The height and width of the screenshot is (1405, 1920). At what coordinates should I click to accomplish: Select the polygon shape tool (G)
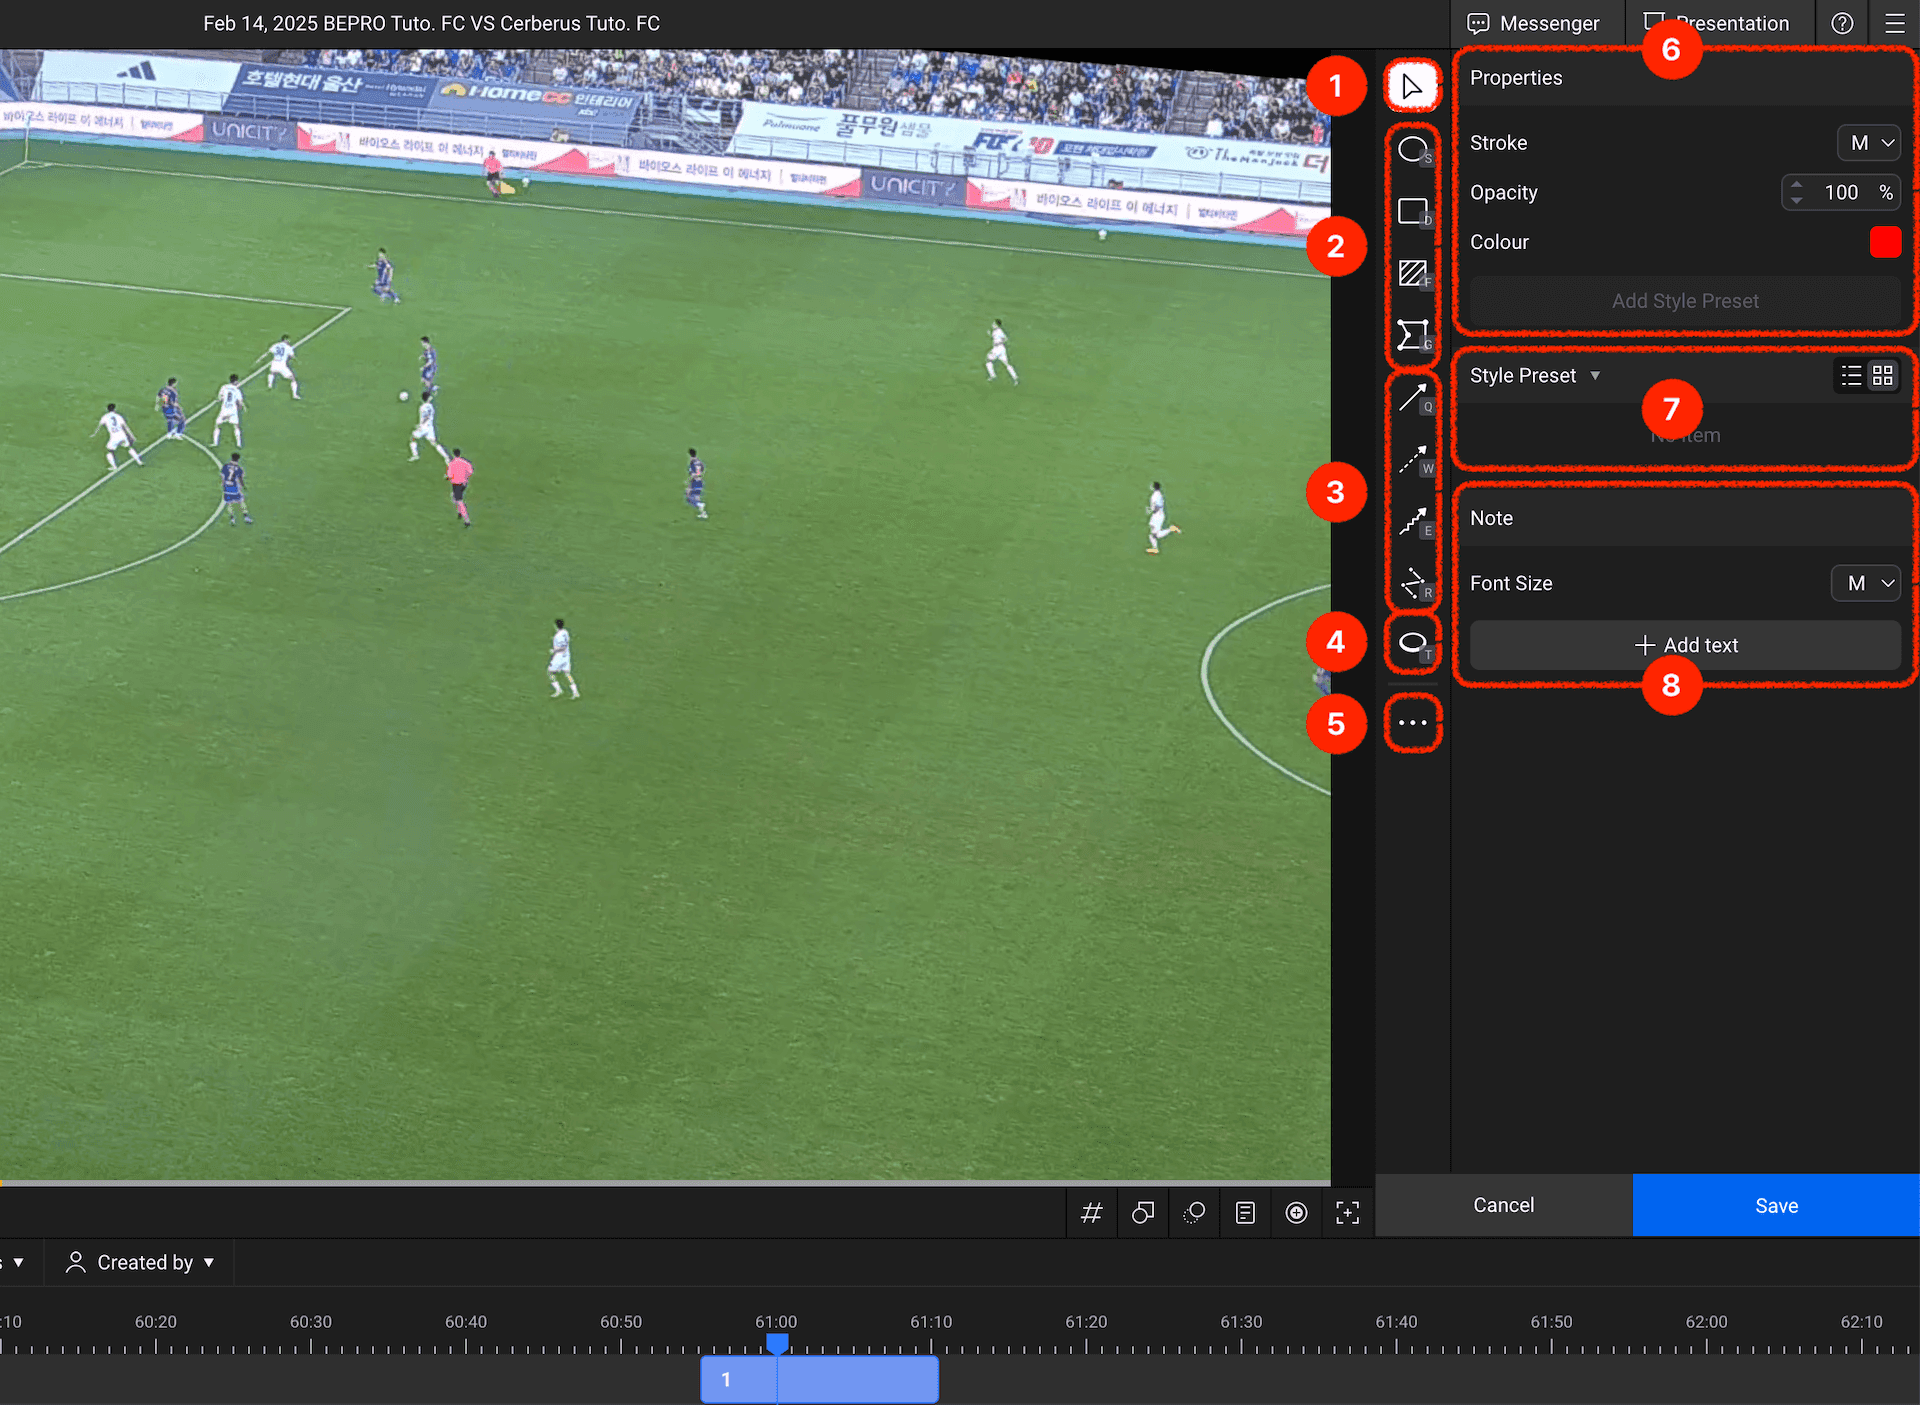pyautogui.click(x=1412, y=335)
